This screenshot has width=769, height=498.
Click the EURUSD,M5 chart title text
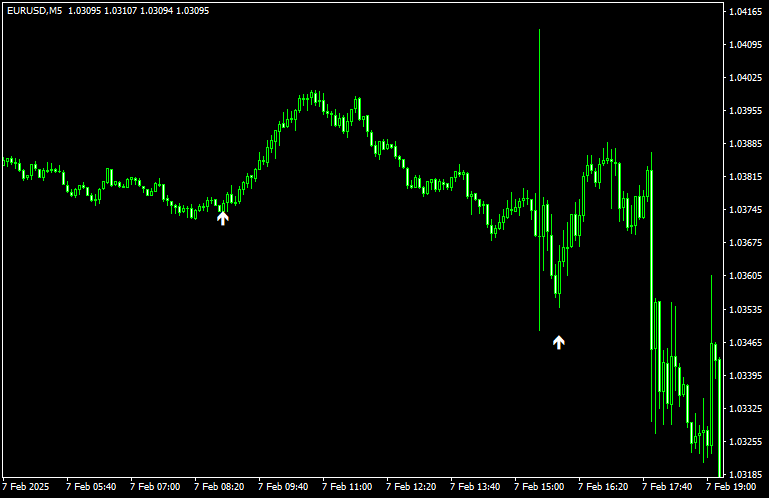33,10
